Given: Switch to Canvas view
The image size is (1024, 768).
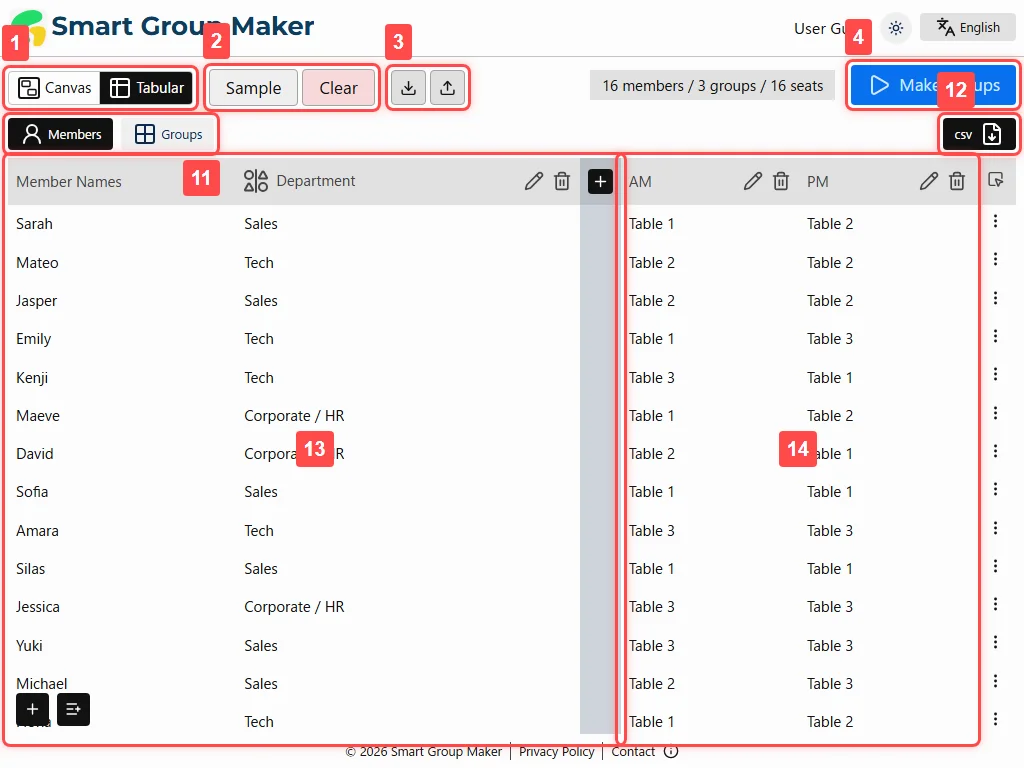Looking at the screenshot, I should click(54, 88).
